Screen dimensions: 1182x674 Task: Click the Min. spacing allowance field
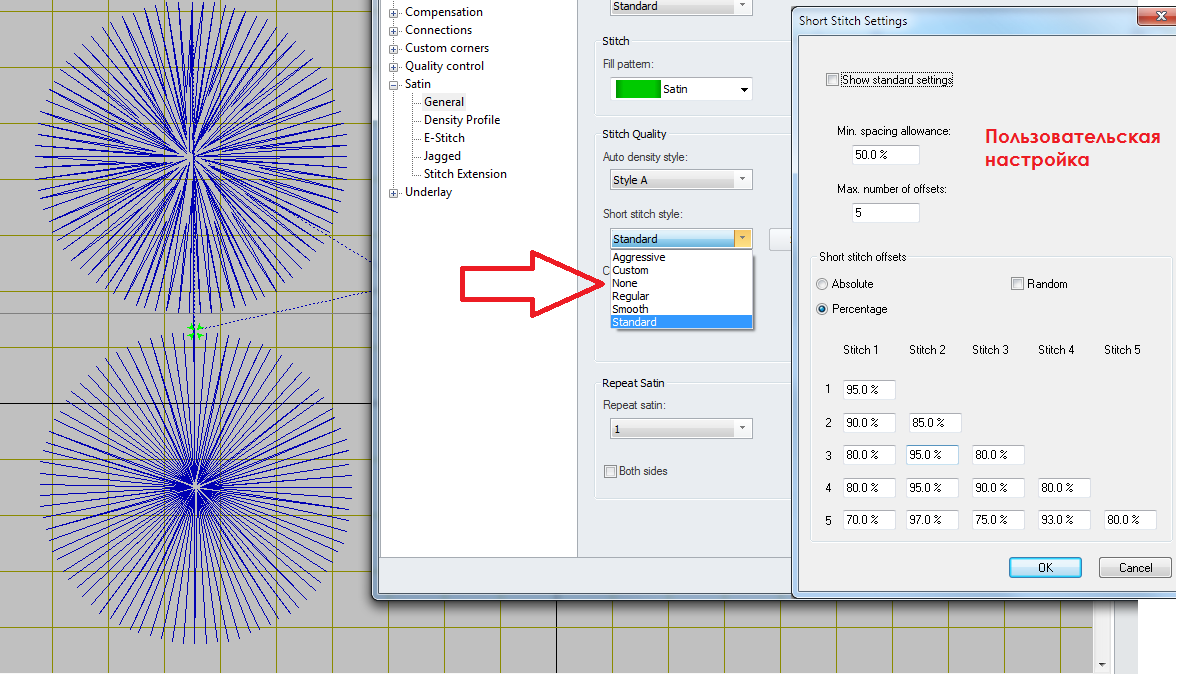(x=885, y=155)
